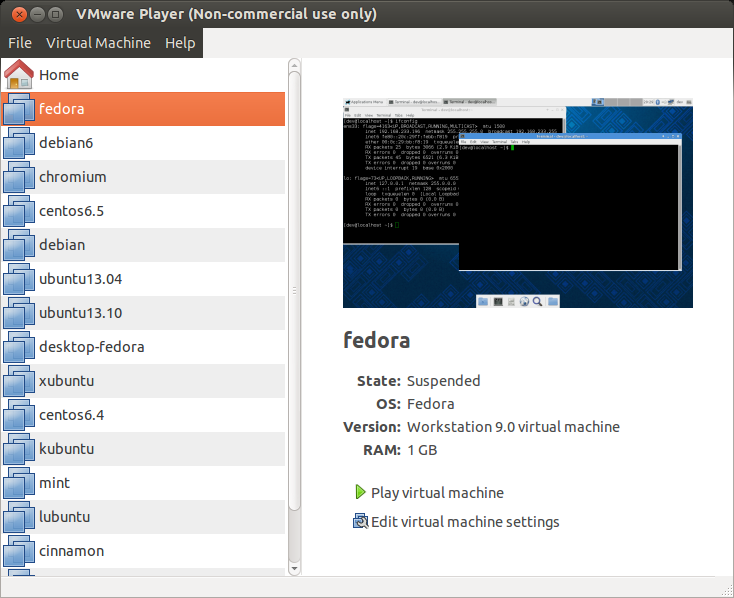Click the Home house icon
734x598 pixels.
(x=19, y=74)
